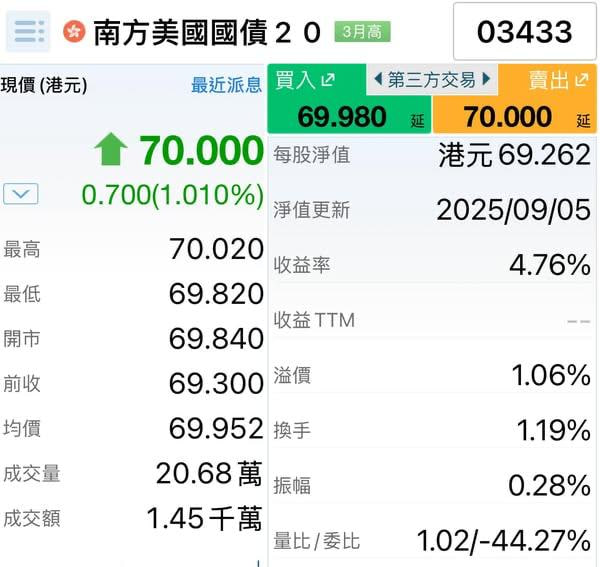
Task: Click the left arrow of 第三方交易
Action: tap(378, 79)
